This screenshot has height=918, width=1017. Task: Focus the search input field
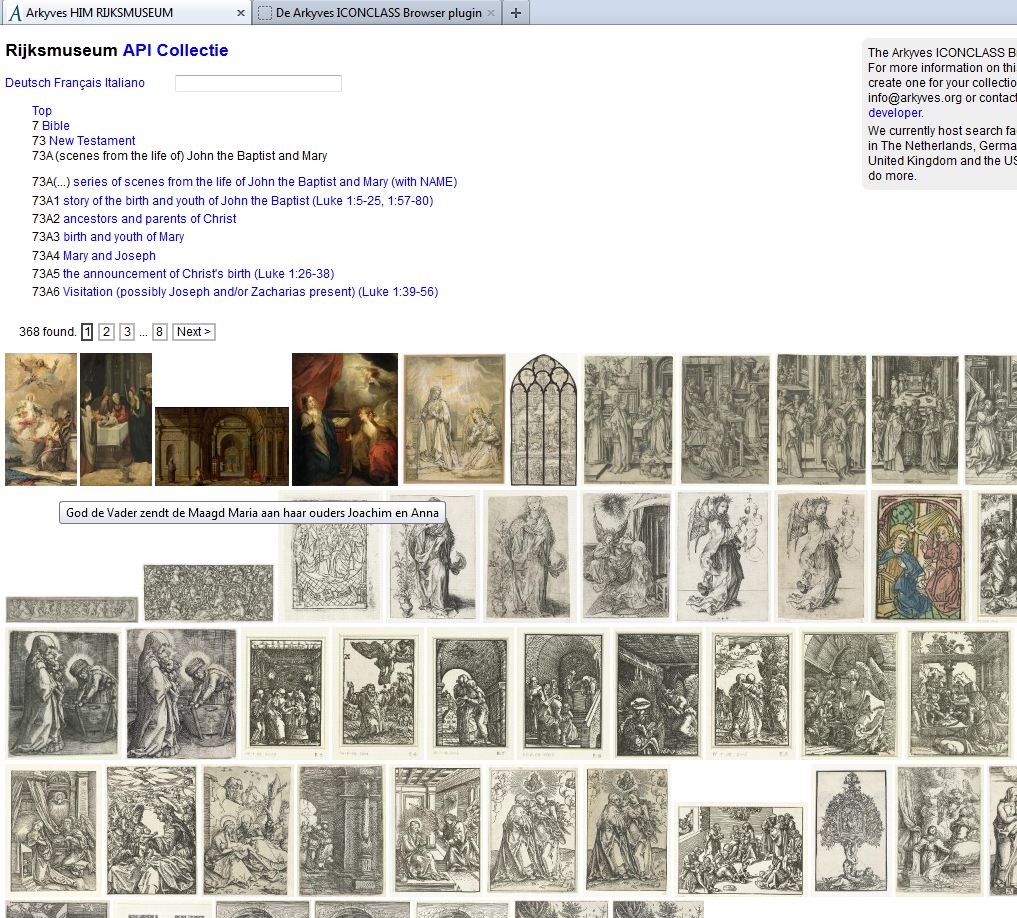(258, 83)
